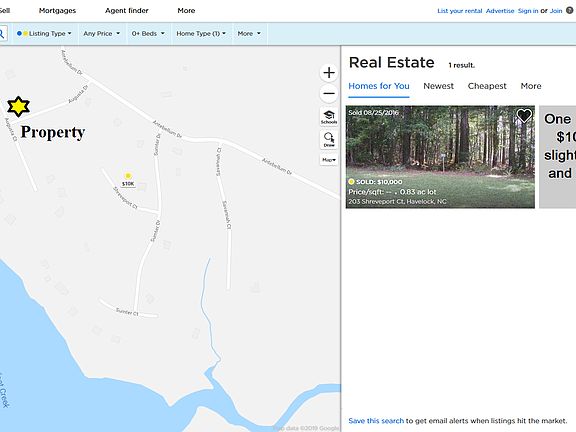
Task: Expand the Listing Type dropdown
Action: [44, 33]
